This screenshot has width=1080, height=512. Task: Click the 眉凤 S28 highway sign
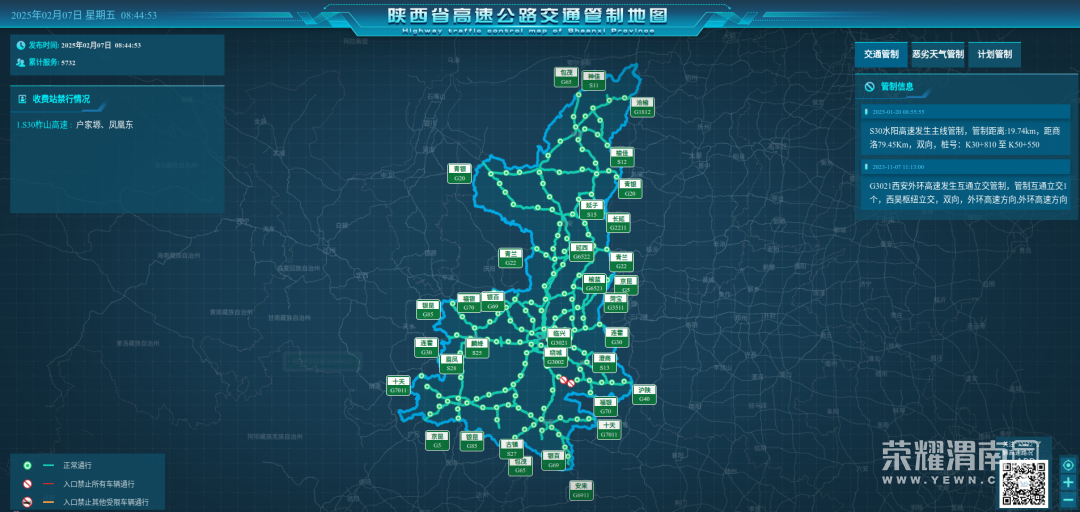coord(452,363)
